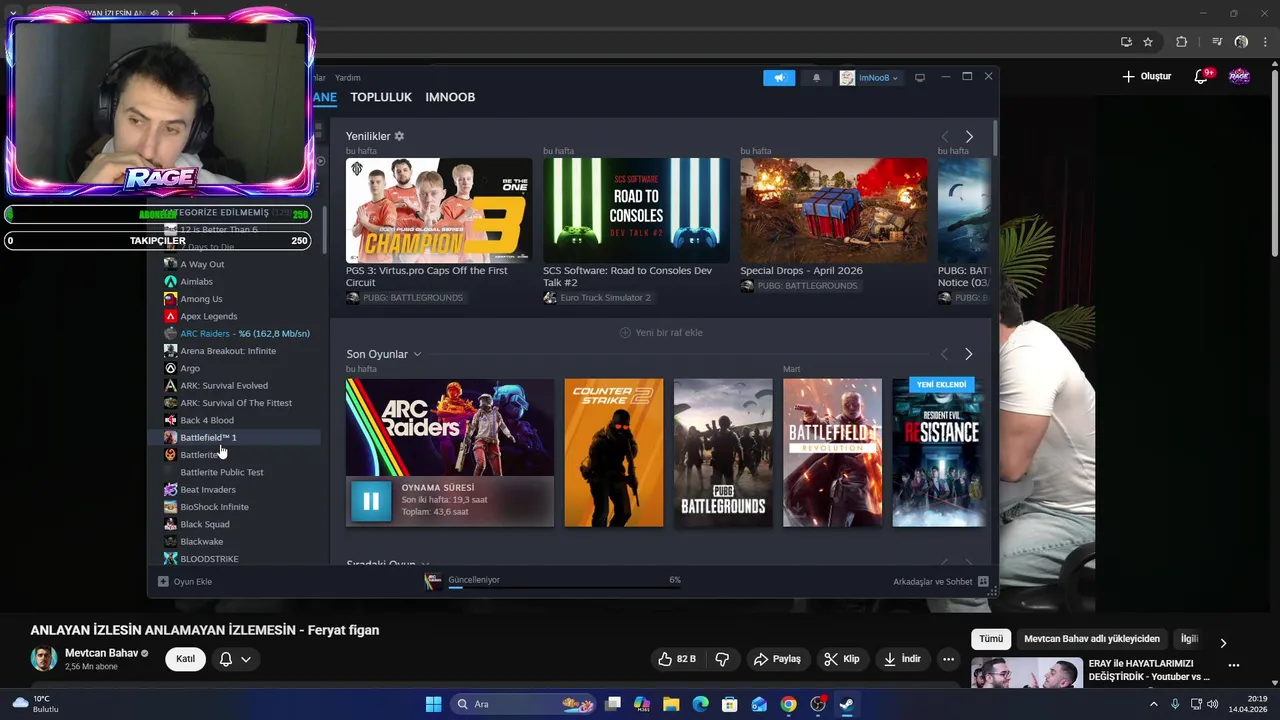Open Resident Evil Resistance game cover
The image size is (1280, 720).
pos(938,452)
